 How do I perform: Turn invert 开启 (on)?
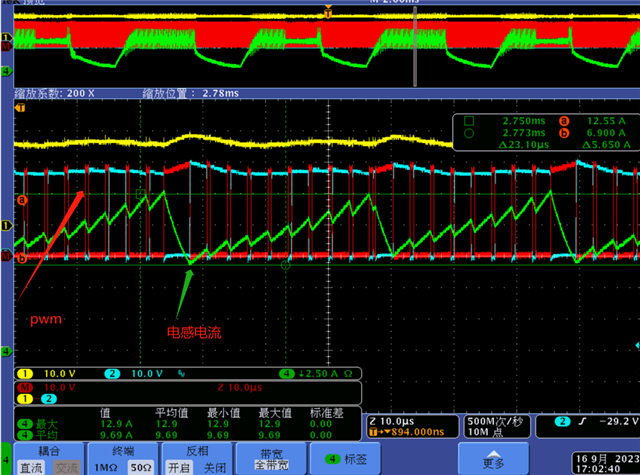click(x=179, y=468)
